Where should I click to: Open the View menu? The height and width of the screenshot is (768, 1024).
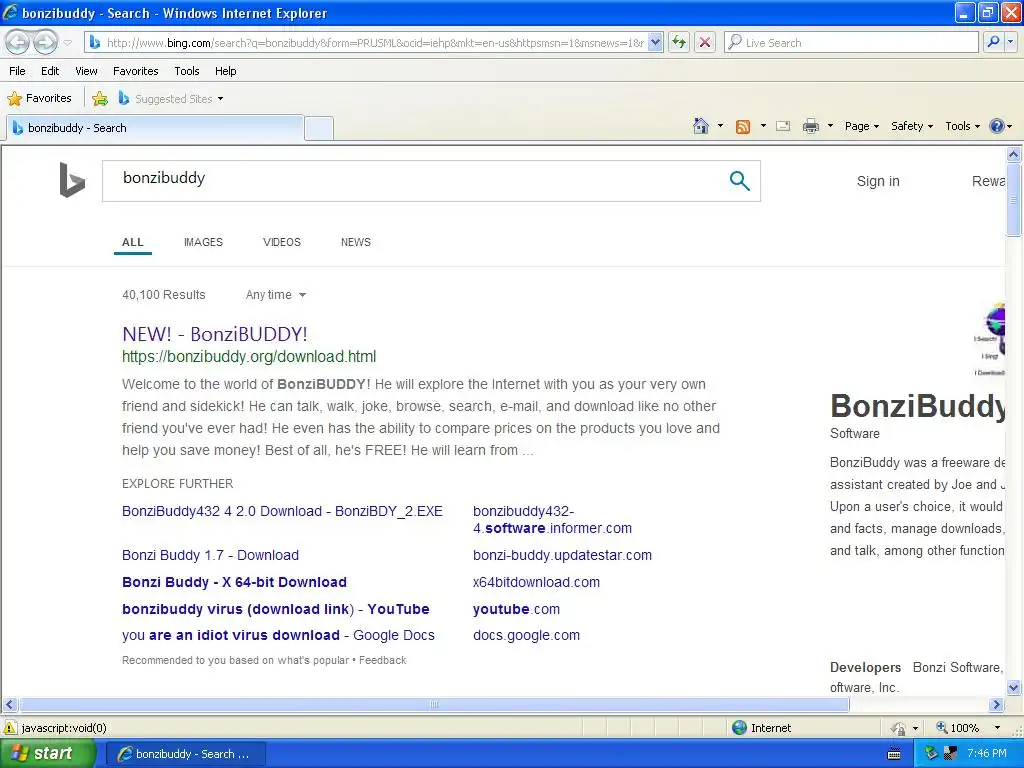click(86, 71)
